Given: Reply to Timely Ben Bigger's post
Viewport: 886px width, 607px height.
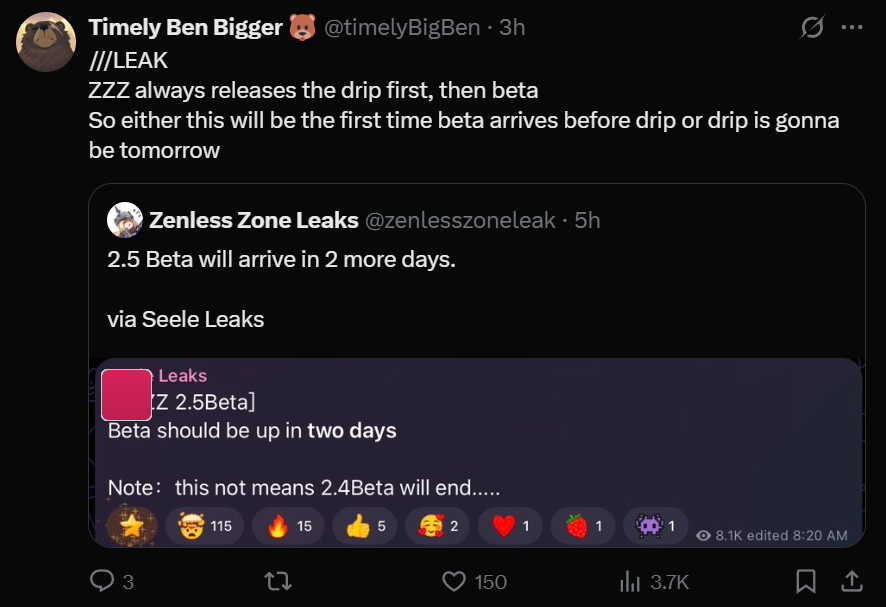Looking at the screenshot, I should (103, 581).
